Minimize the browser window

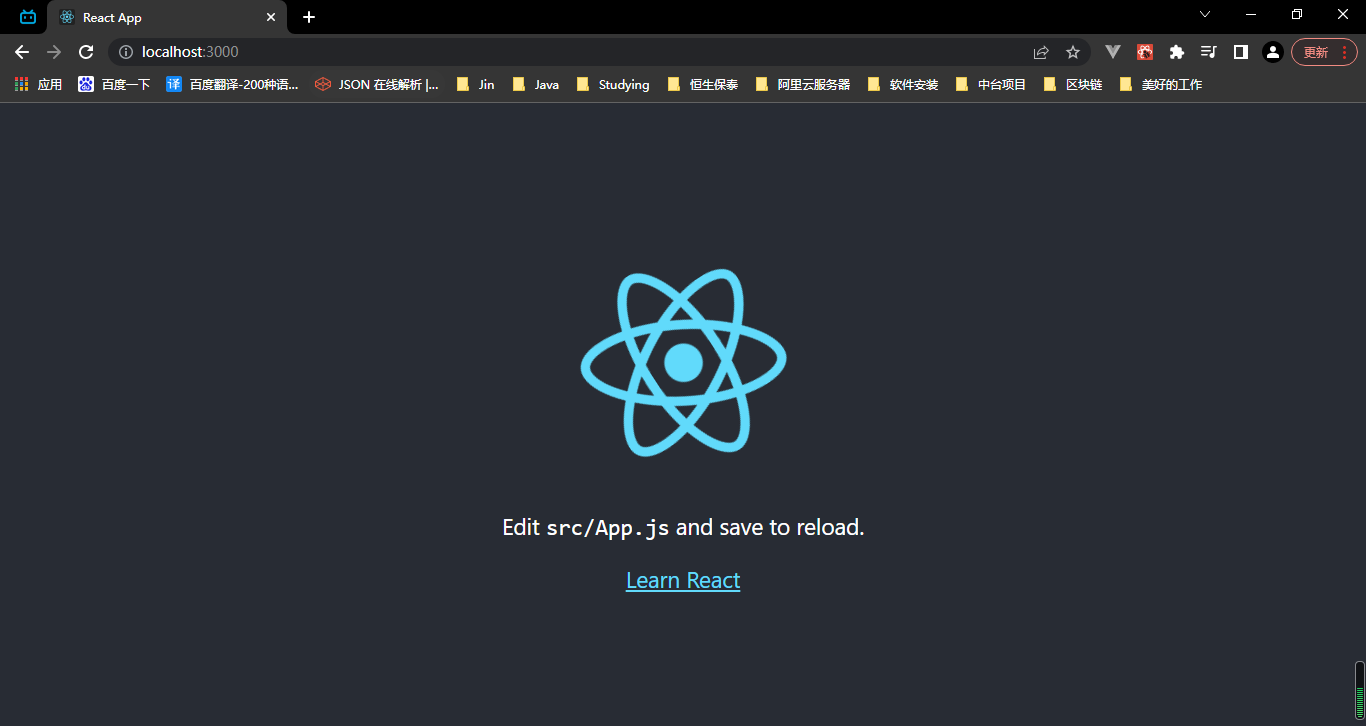click(x=1251, y=14)
